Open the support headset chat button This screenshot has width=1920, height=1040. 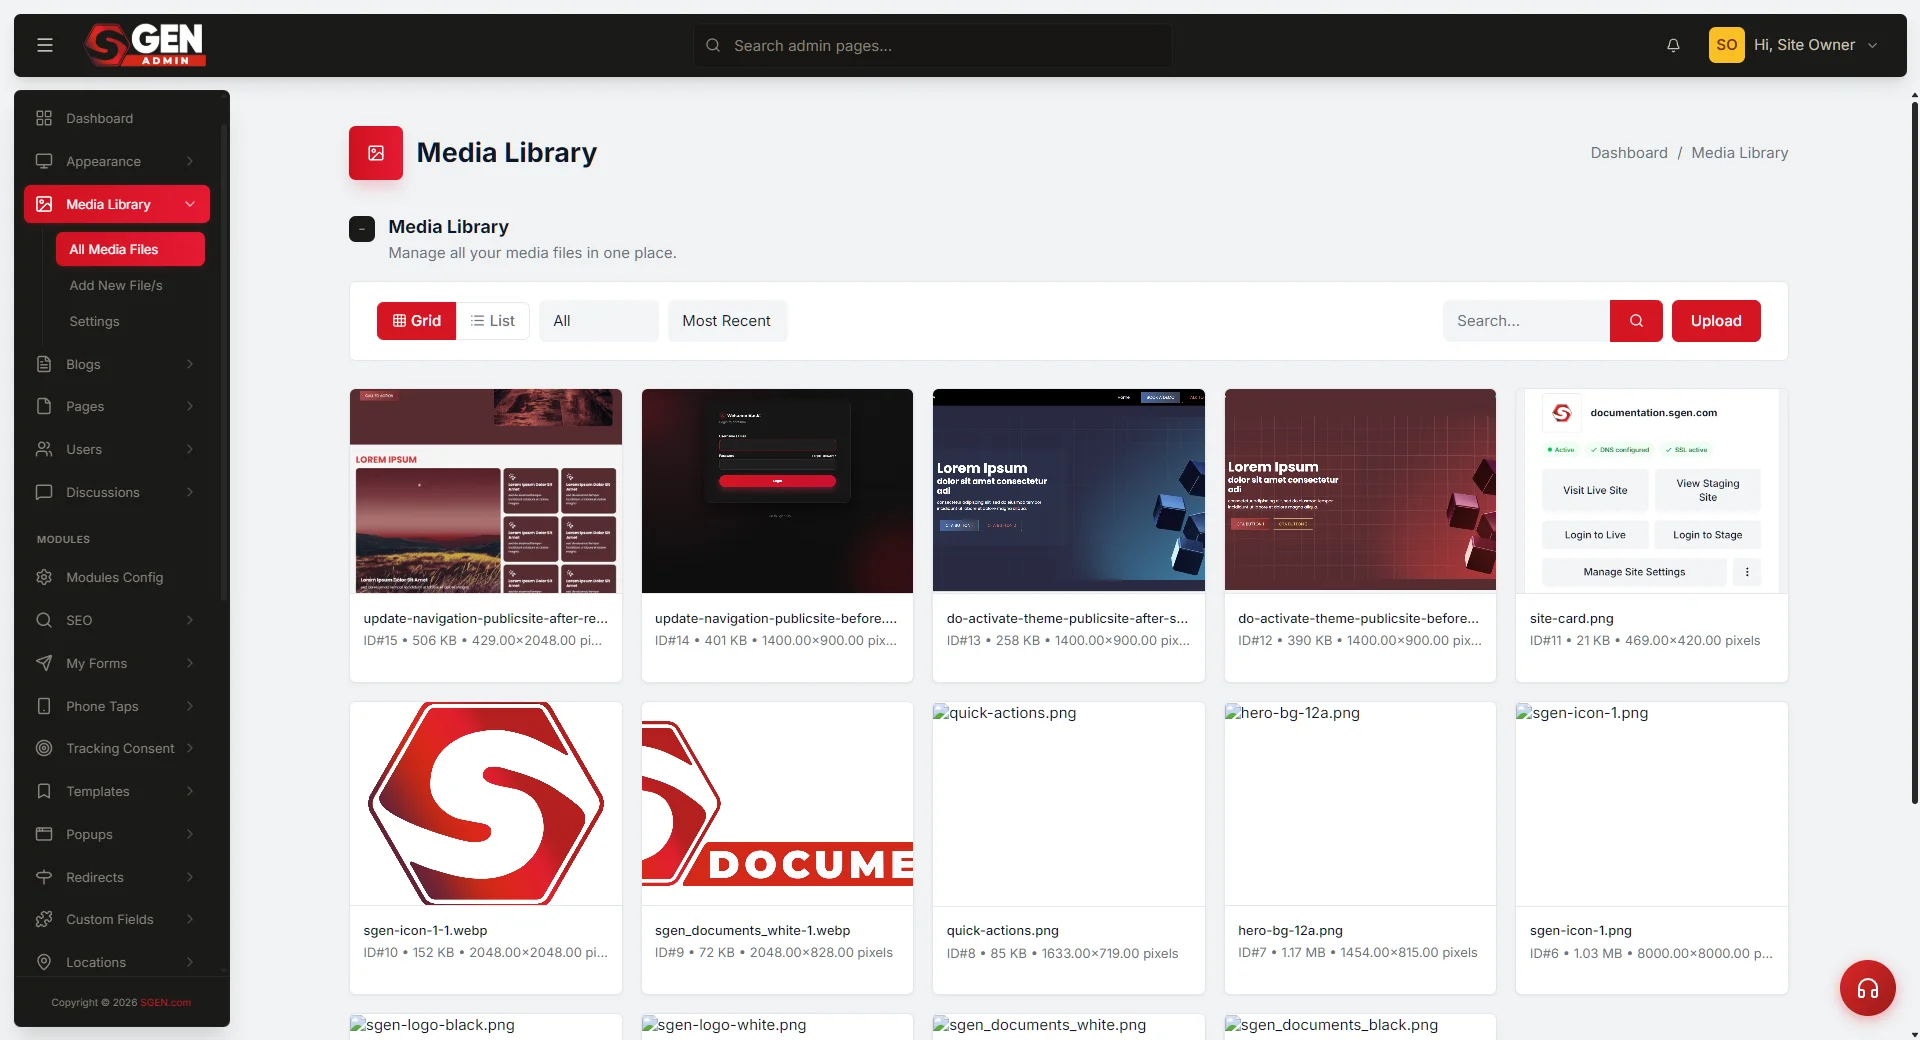[1867, 988]
